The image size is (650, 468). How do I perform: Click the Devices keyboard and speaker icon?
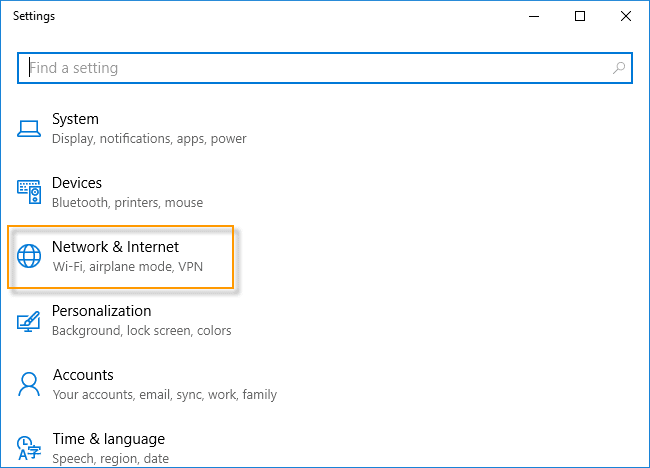pos(29,192)
